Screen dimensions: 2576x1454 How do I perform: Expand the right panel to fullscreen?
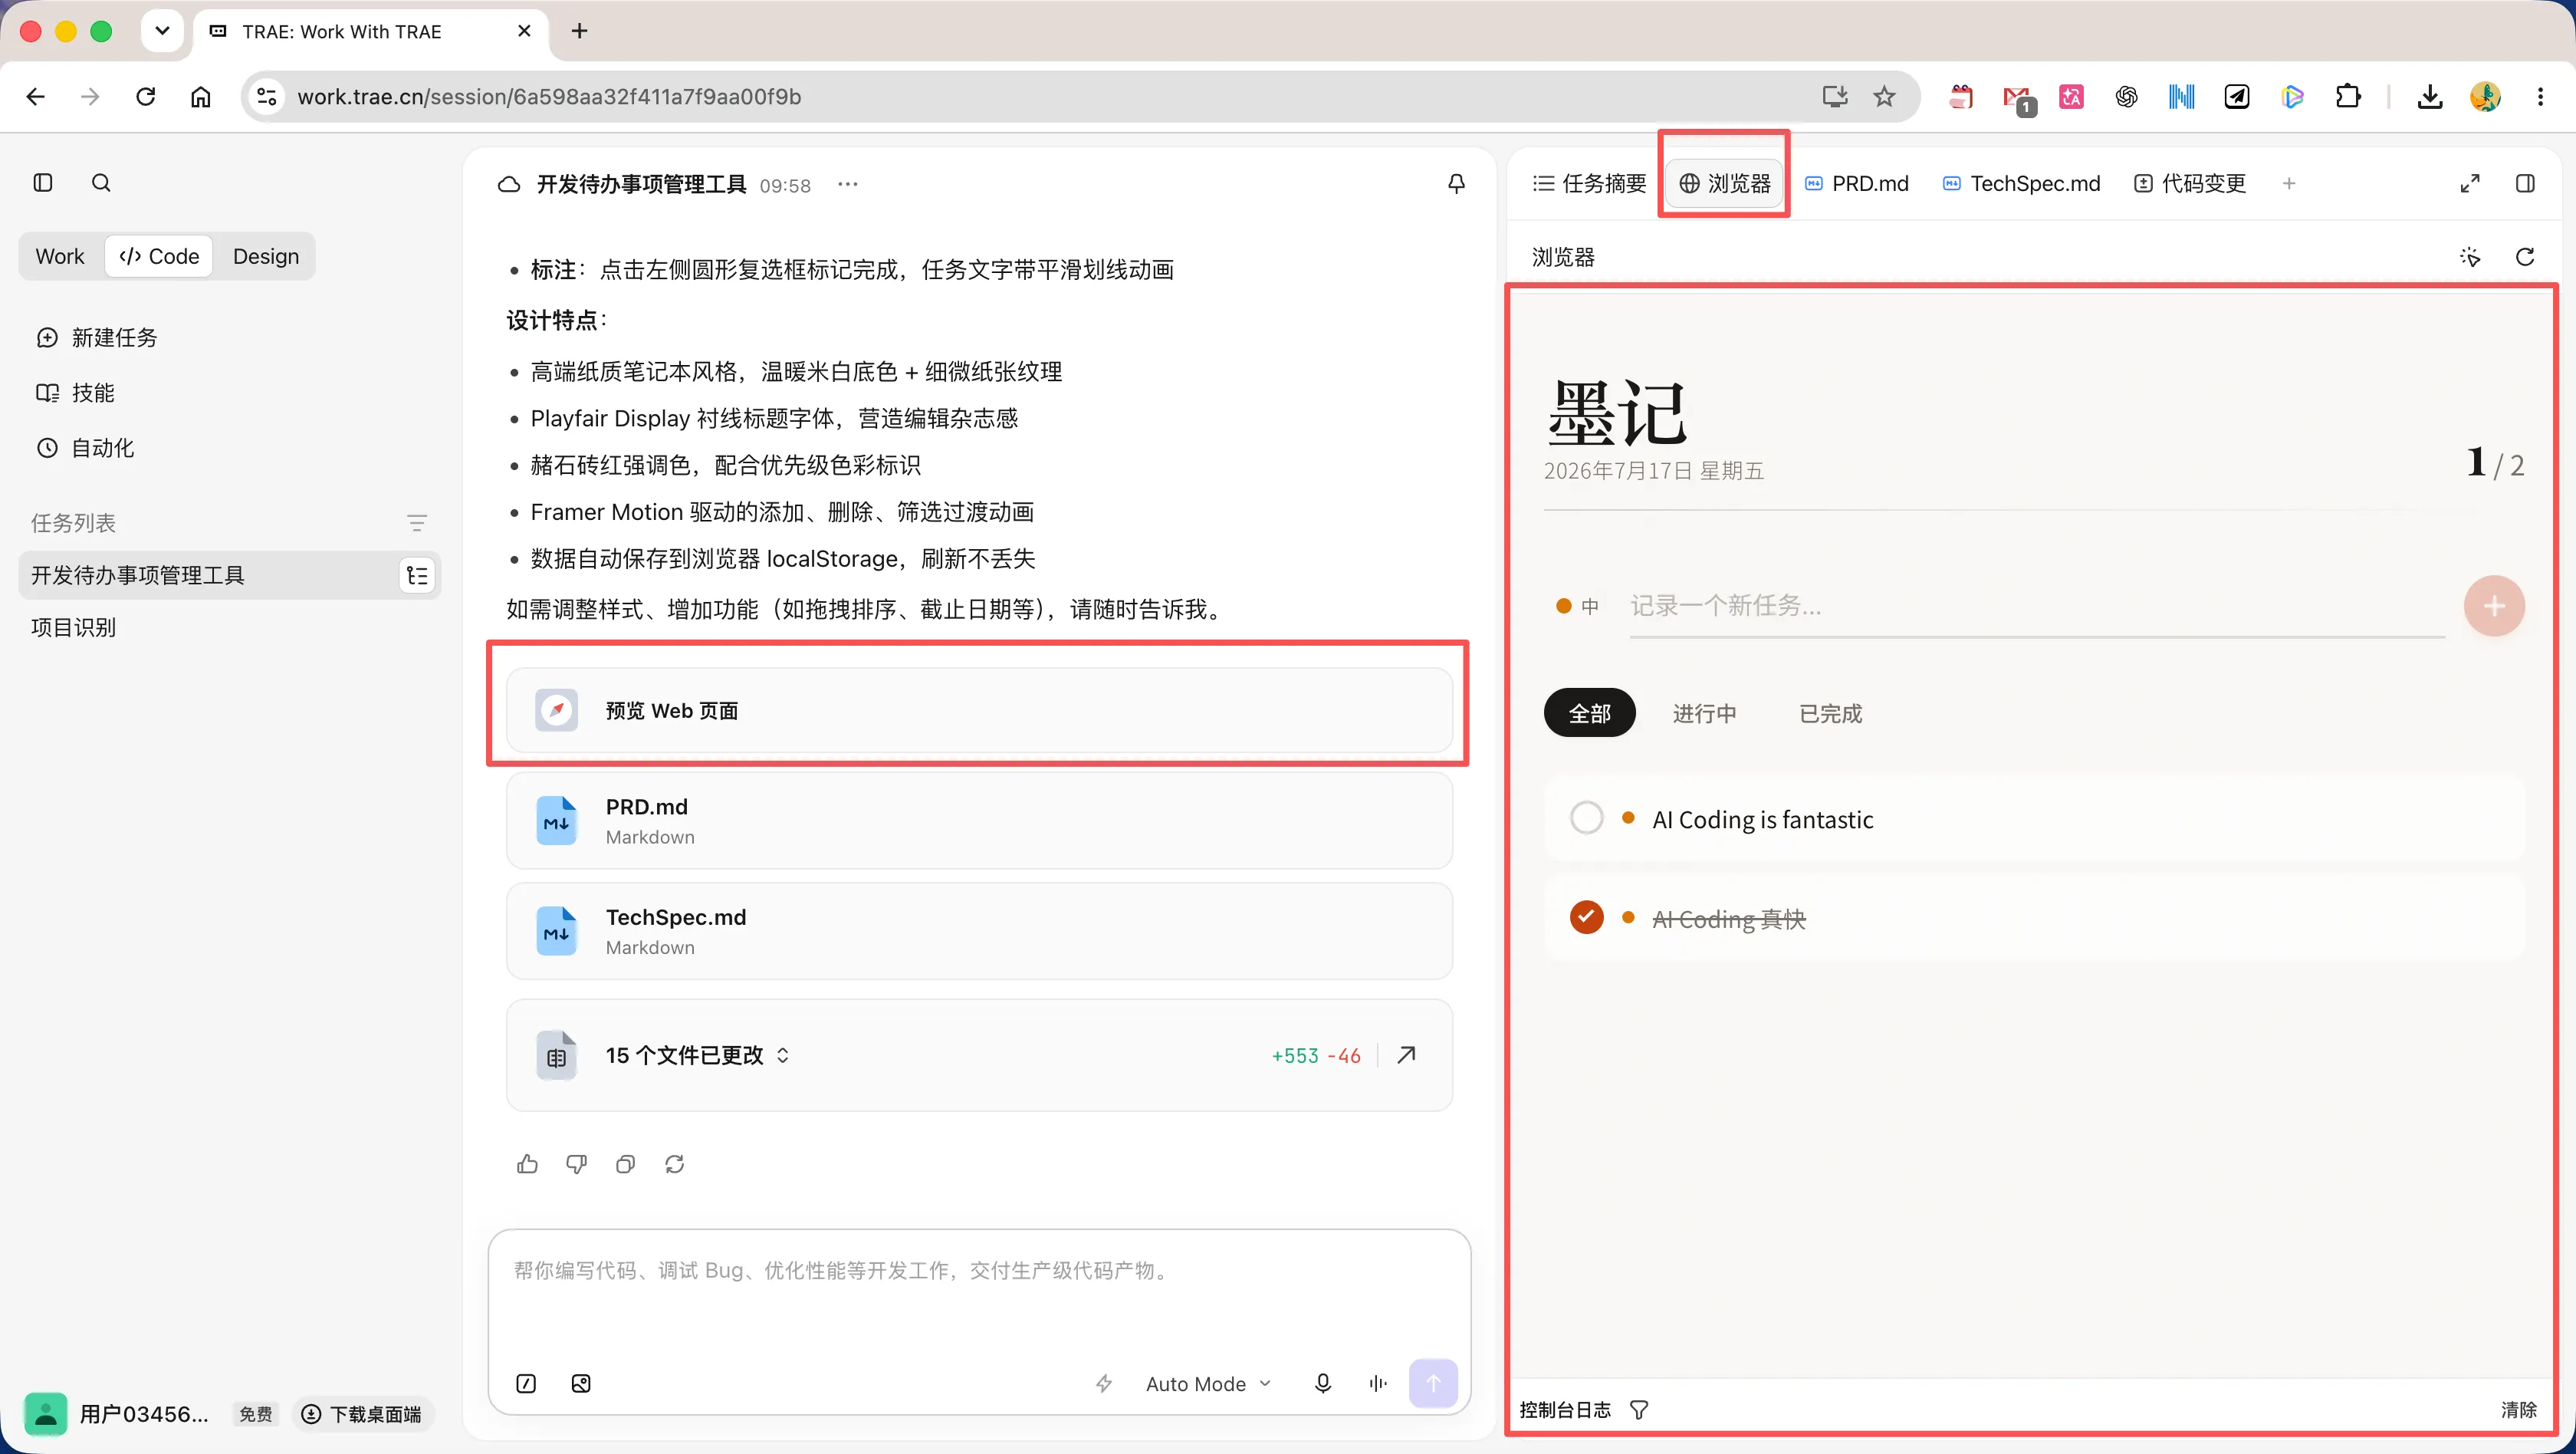(x=2470, y=184)
